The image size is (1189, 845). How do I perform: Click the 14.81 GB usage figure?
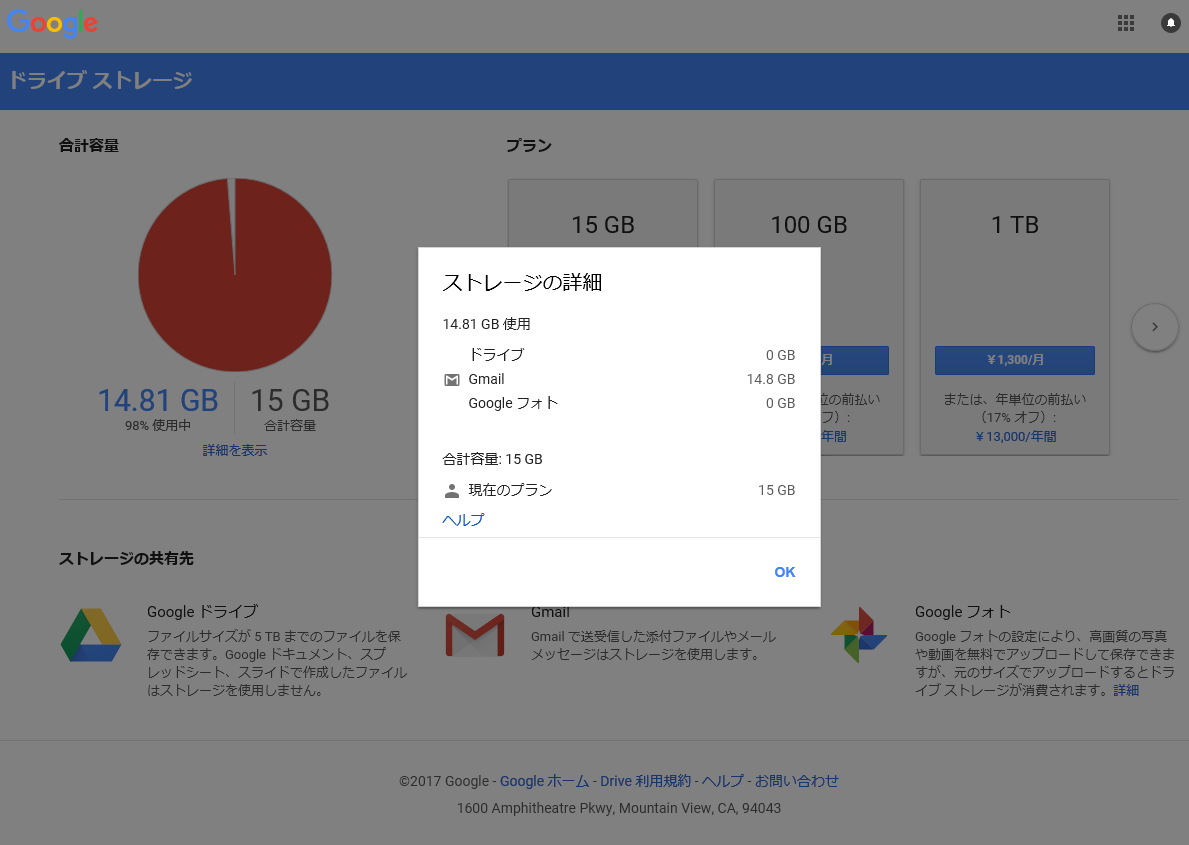click(158, 401)
